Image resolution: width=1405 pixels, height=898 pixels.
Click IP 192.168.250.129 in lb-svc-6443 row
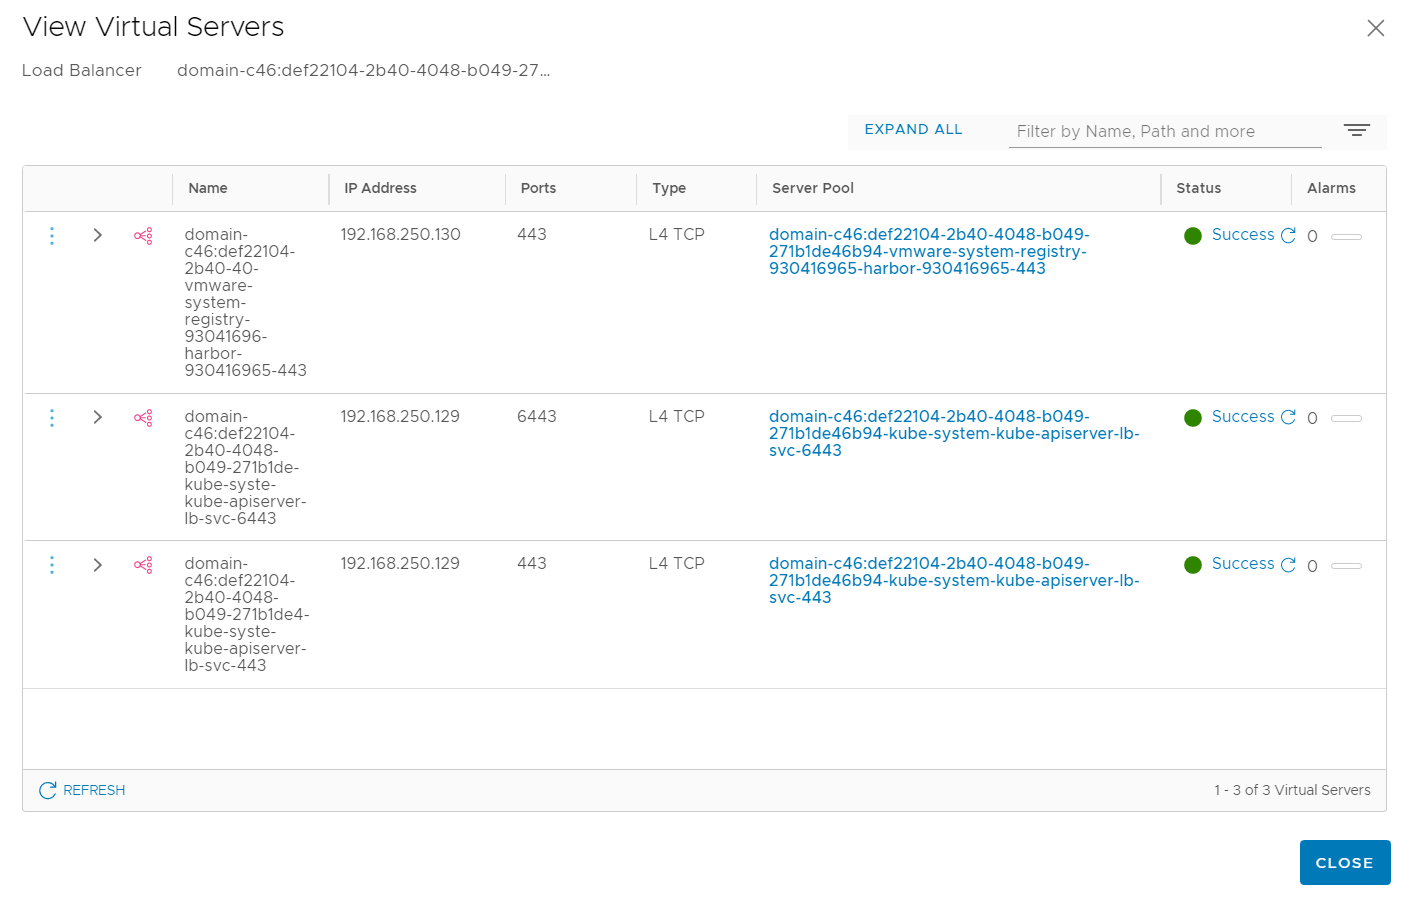(400, 417)
